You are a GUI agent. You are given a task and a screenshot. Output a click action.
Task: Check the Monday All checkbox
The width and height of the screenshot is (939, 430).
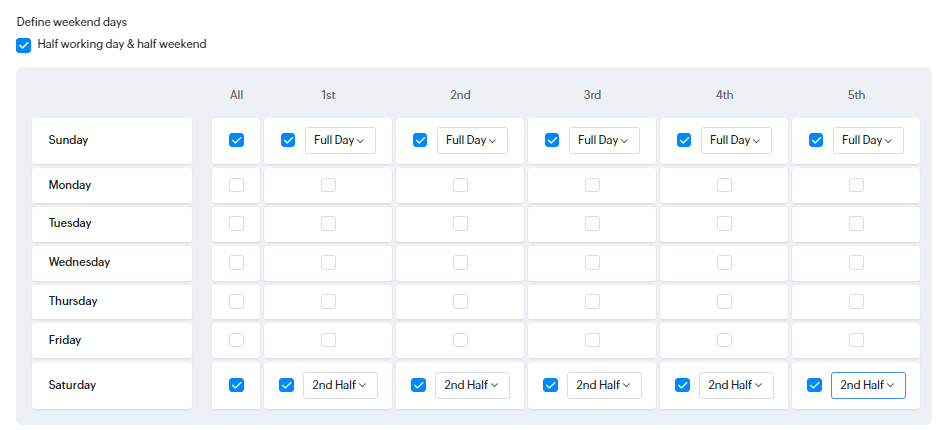pos(237,185)
